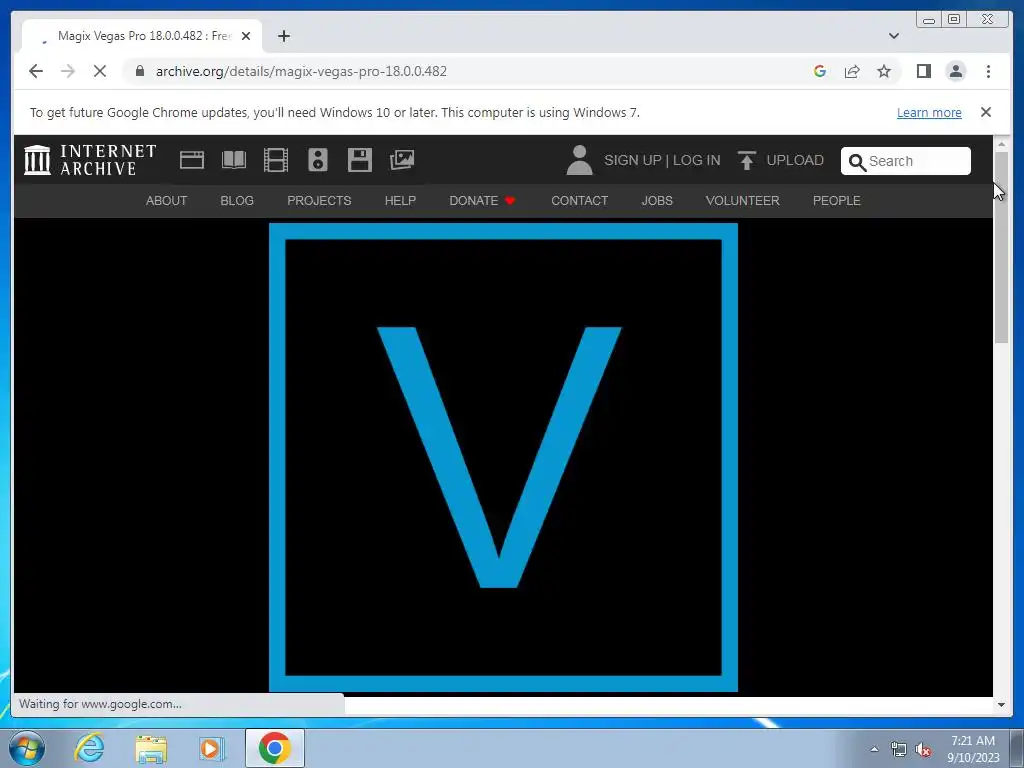Open Windows Explorer from taskbar
Screen dimensions: 1024x768
[151, 748]
